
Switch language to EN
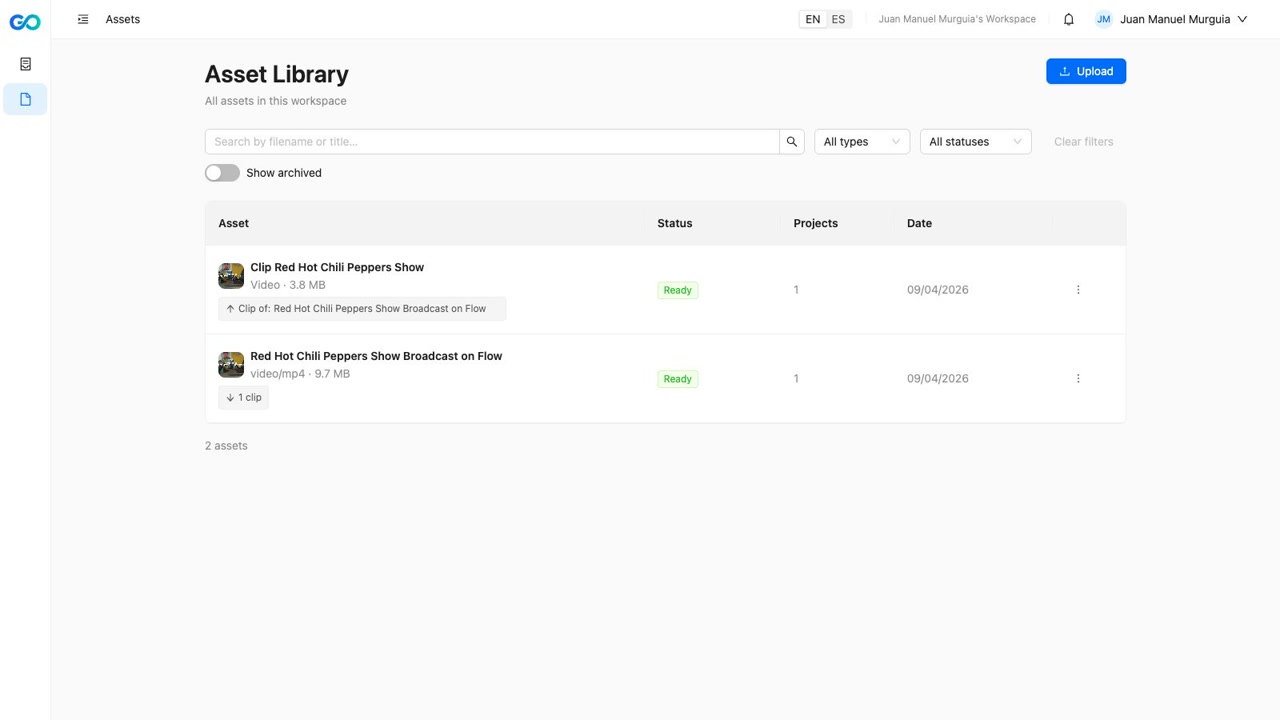pos(813,19)
